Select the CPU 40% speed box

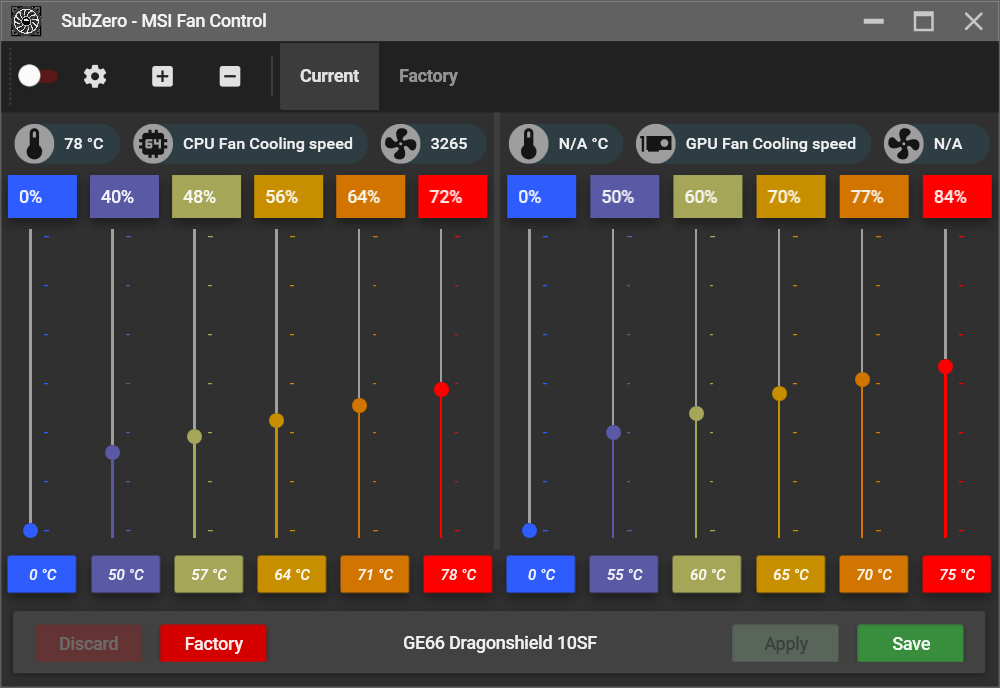(x=124, y=196)
